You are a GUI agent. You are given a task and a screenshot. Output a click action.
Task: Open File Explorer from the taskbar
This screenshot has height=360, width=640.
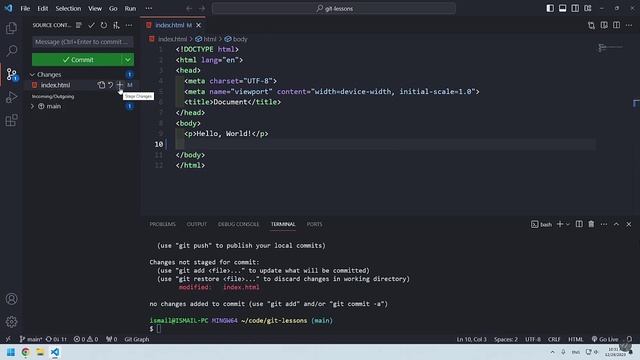[x=40, y=352]
